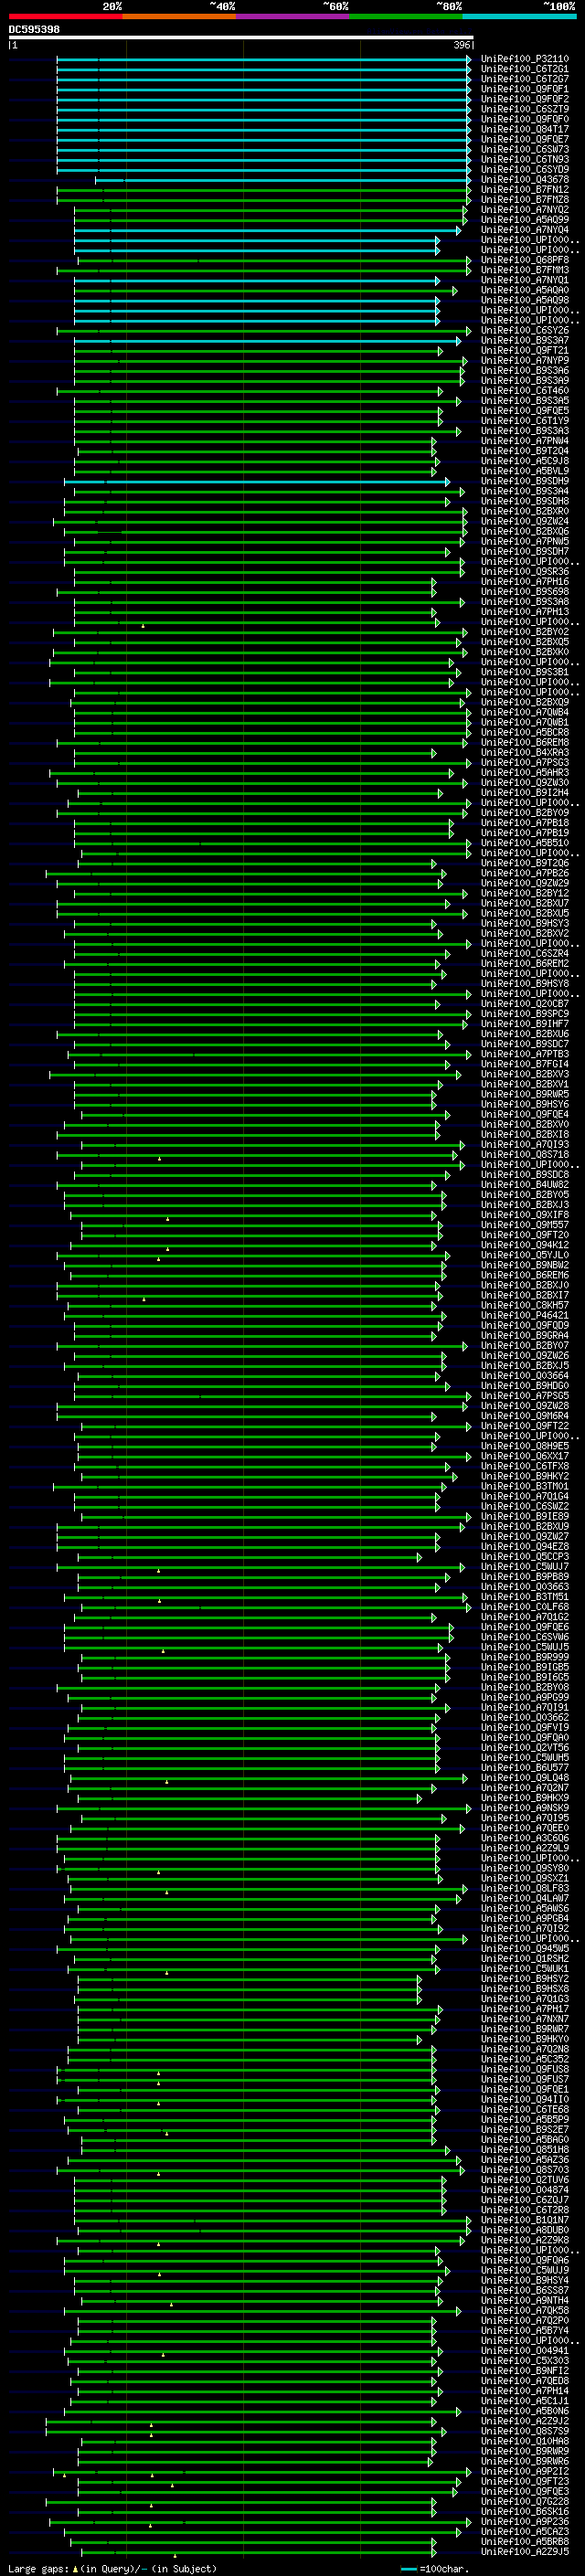Select the UniRef100_B9R999 label

pyautogui.click(x=524, y=1657)
